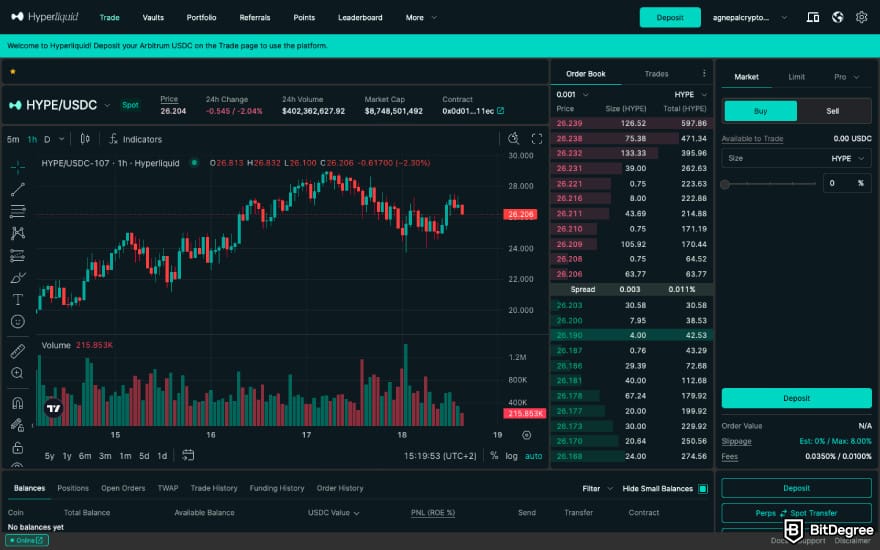Click the Online status link
The width and height of the screenshot is (880, 550).
(x=26, y=540)
